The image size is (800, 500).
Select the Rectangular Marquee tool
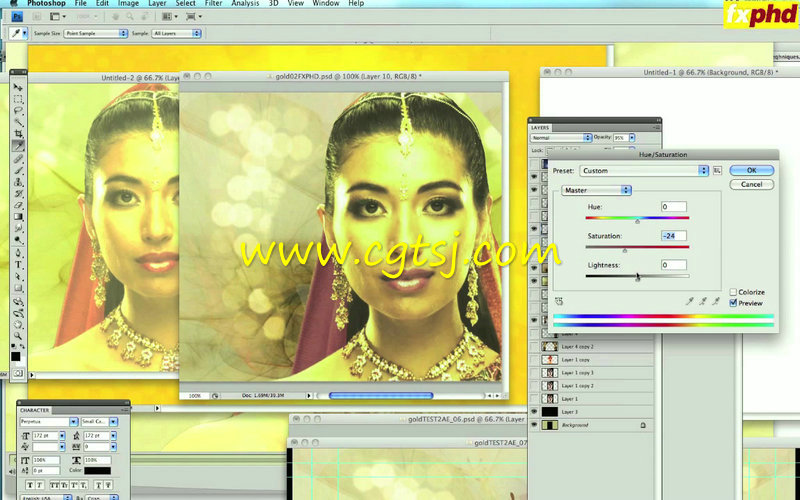pyautogui.click(x=18, y=99)
